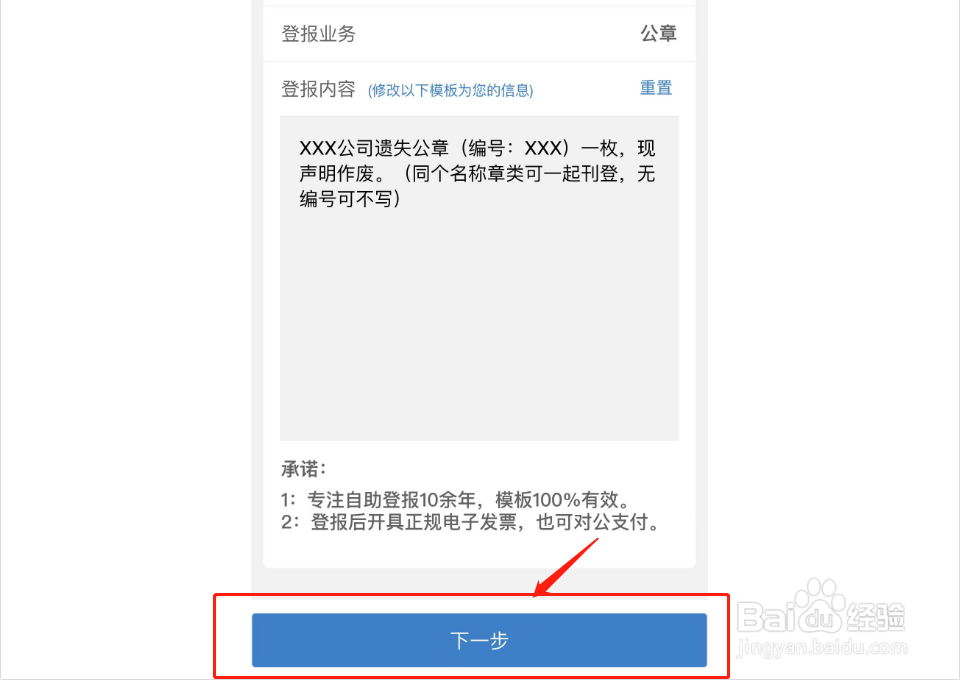Click the blue 下一步 button

(x=479, y=640)
